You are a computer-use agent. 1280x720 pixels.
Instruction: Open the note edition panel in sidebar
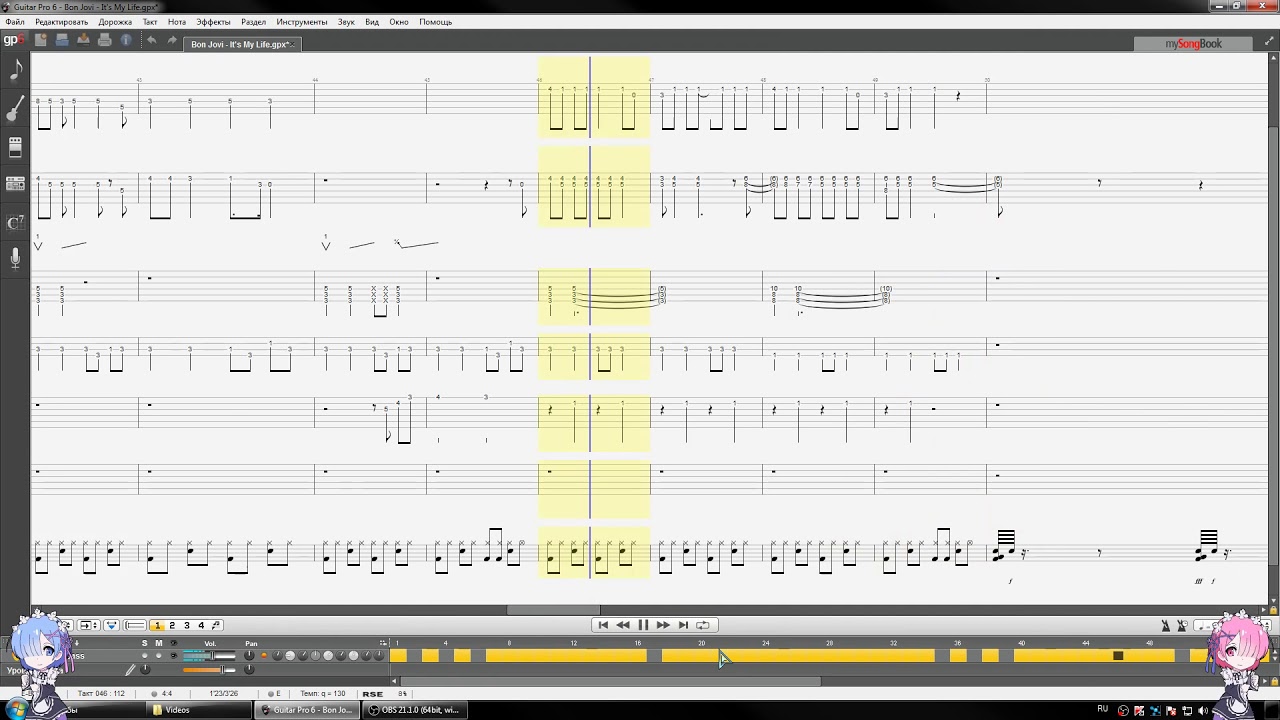click(x=15, y=70)
